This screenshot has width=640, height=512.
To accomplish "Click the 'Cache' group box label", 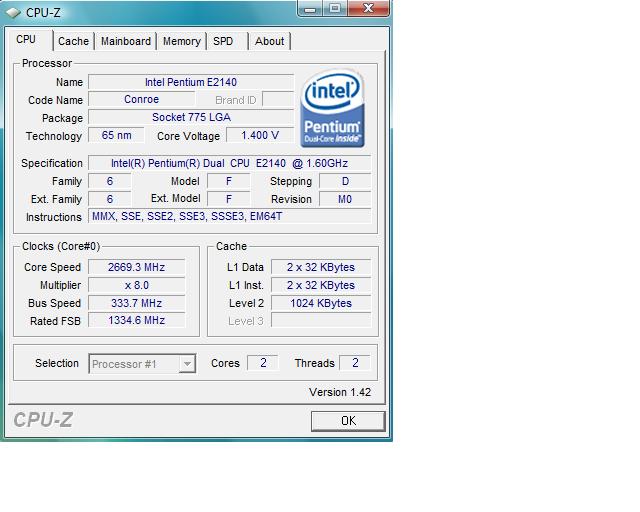I will (x=231, y=246).
